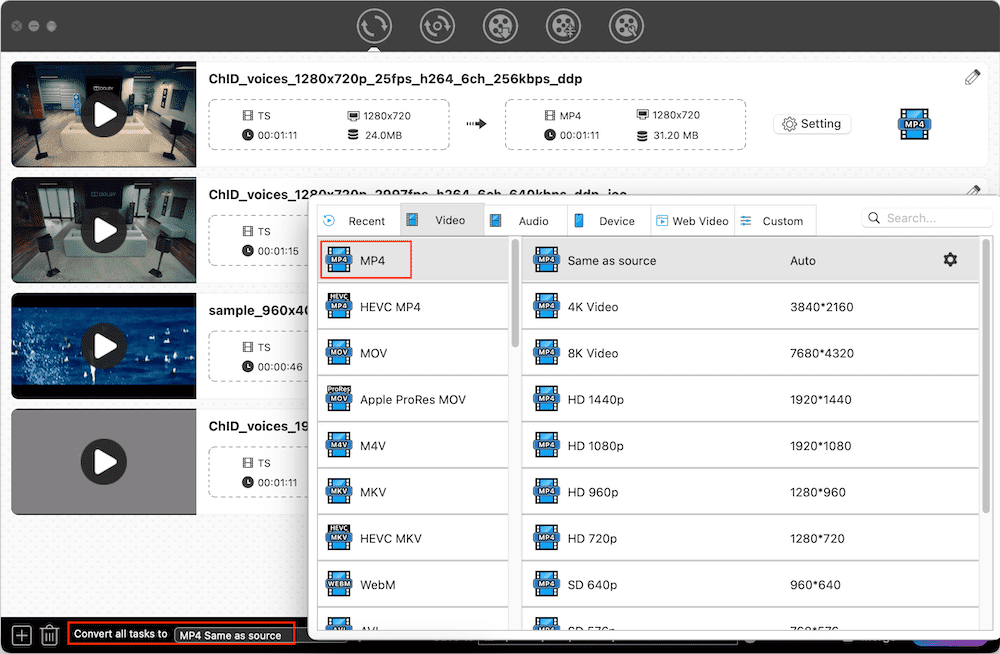This screenshot has width=1000, height=654.
Task: Click the Auto resolution value
Action: coord(802,260)
